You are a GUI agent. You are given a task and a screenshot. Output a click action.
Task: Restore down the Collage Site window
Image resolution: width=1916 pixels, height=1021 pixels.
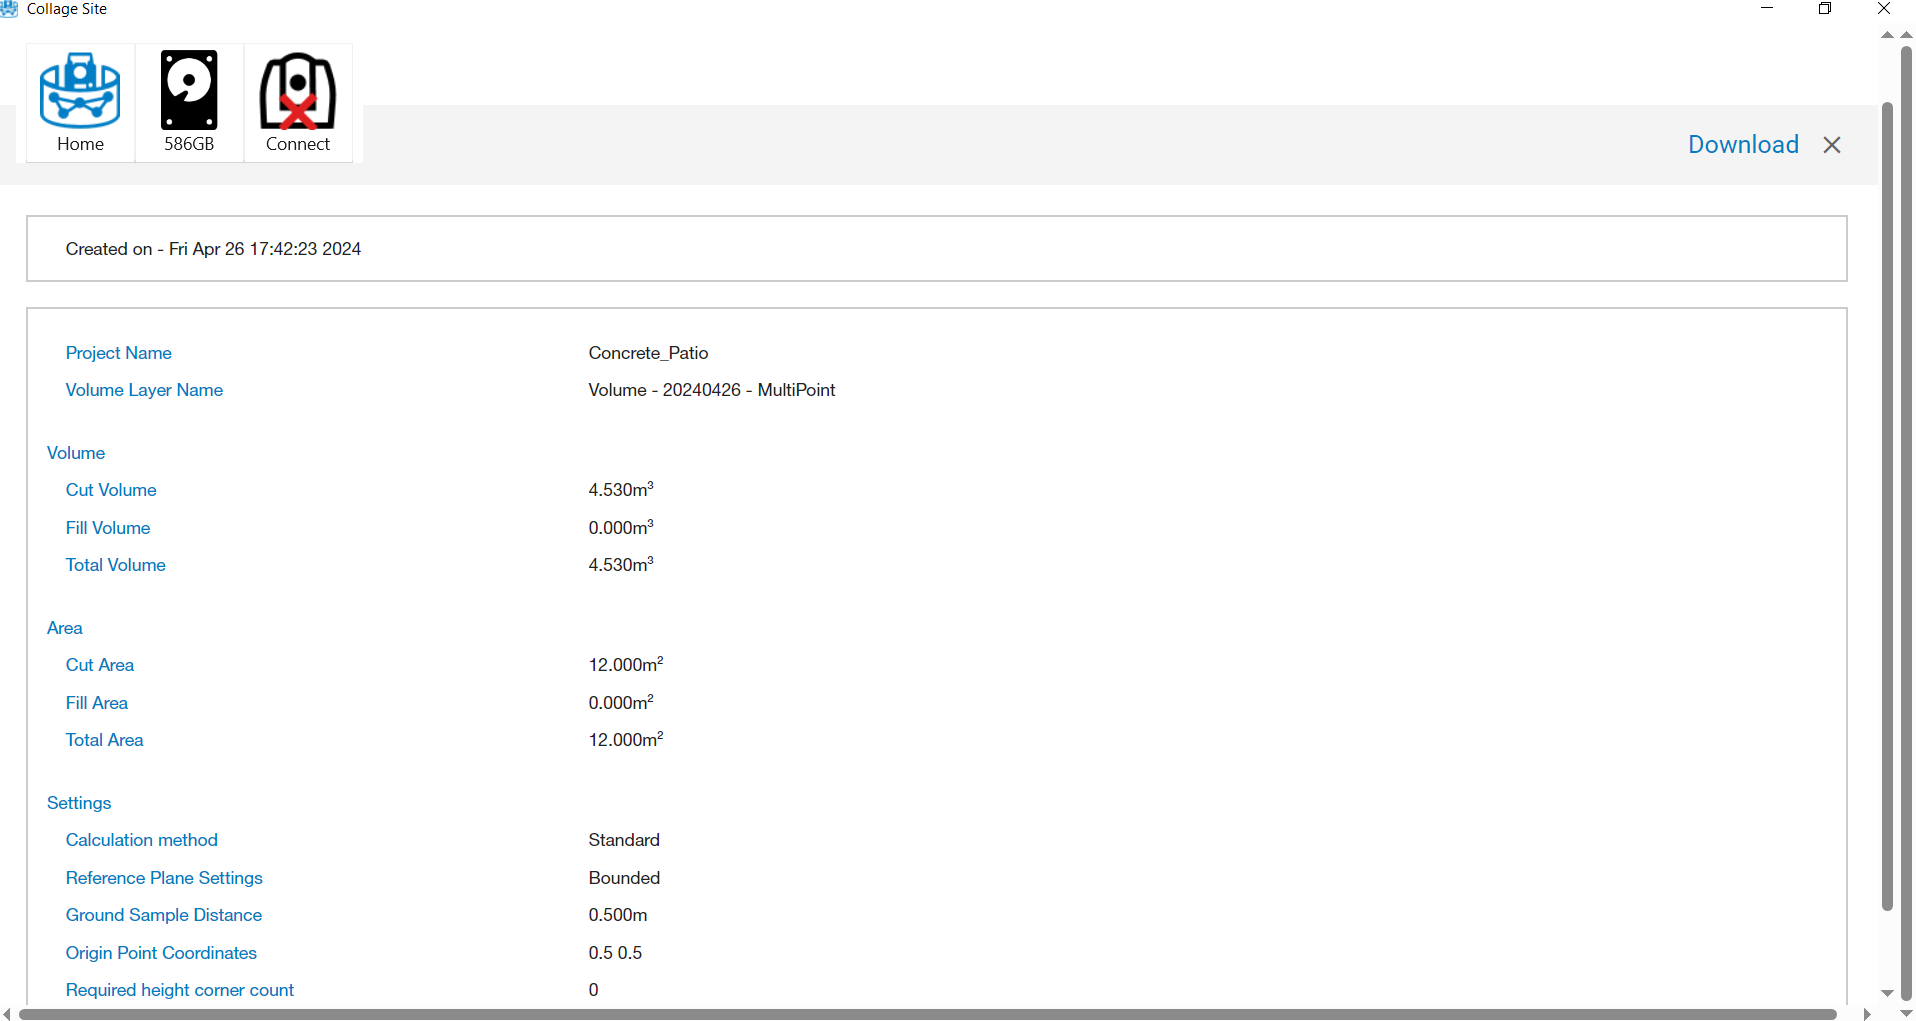1825,9
